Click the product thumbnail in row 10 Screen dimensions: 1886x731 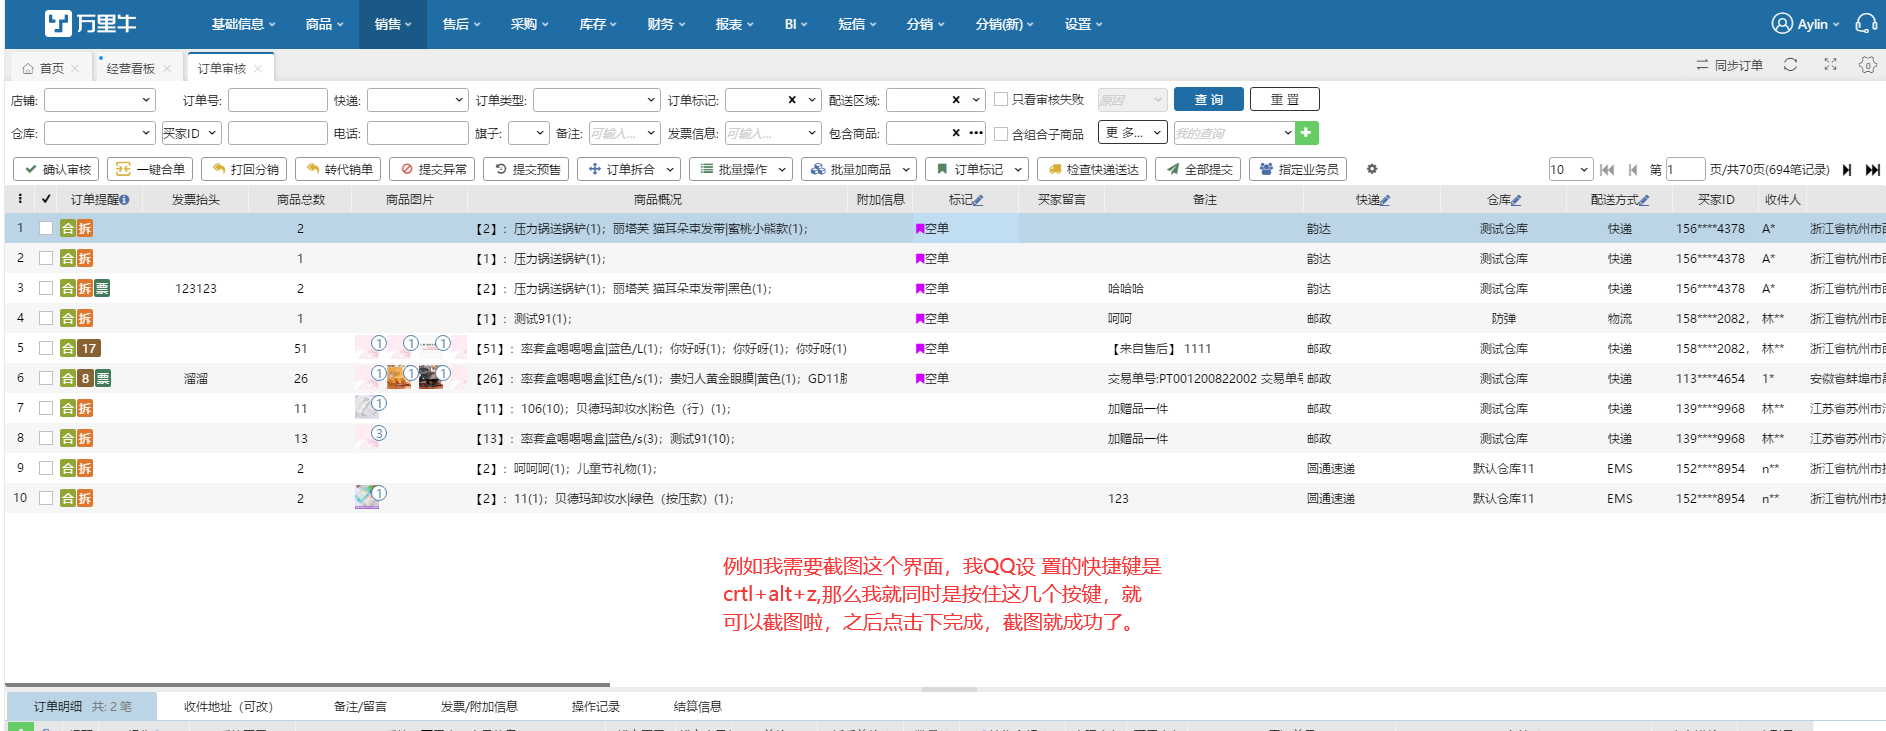367,497
